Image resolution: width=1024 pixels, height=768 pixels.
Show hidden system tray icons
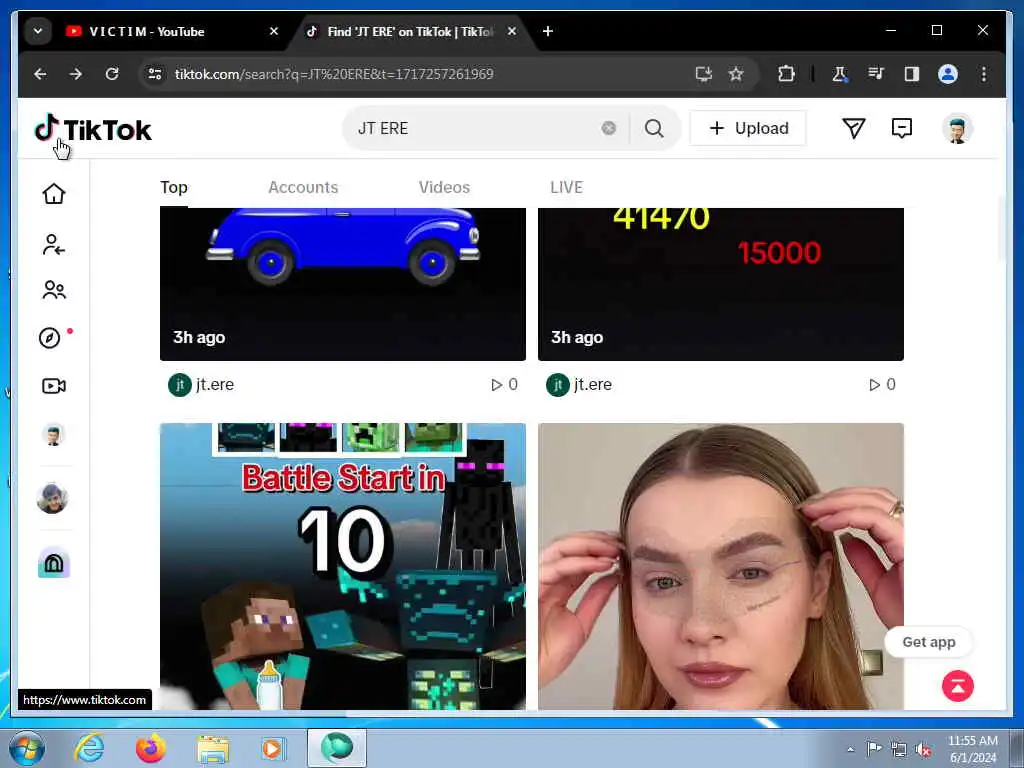(x=850, y=749)
